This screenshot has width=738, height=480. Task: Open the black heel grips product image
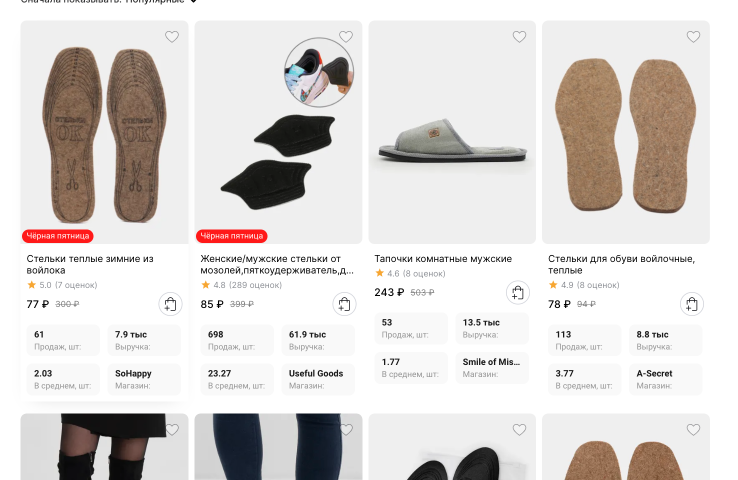coord(278,132)
